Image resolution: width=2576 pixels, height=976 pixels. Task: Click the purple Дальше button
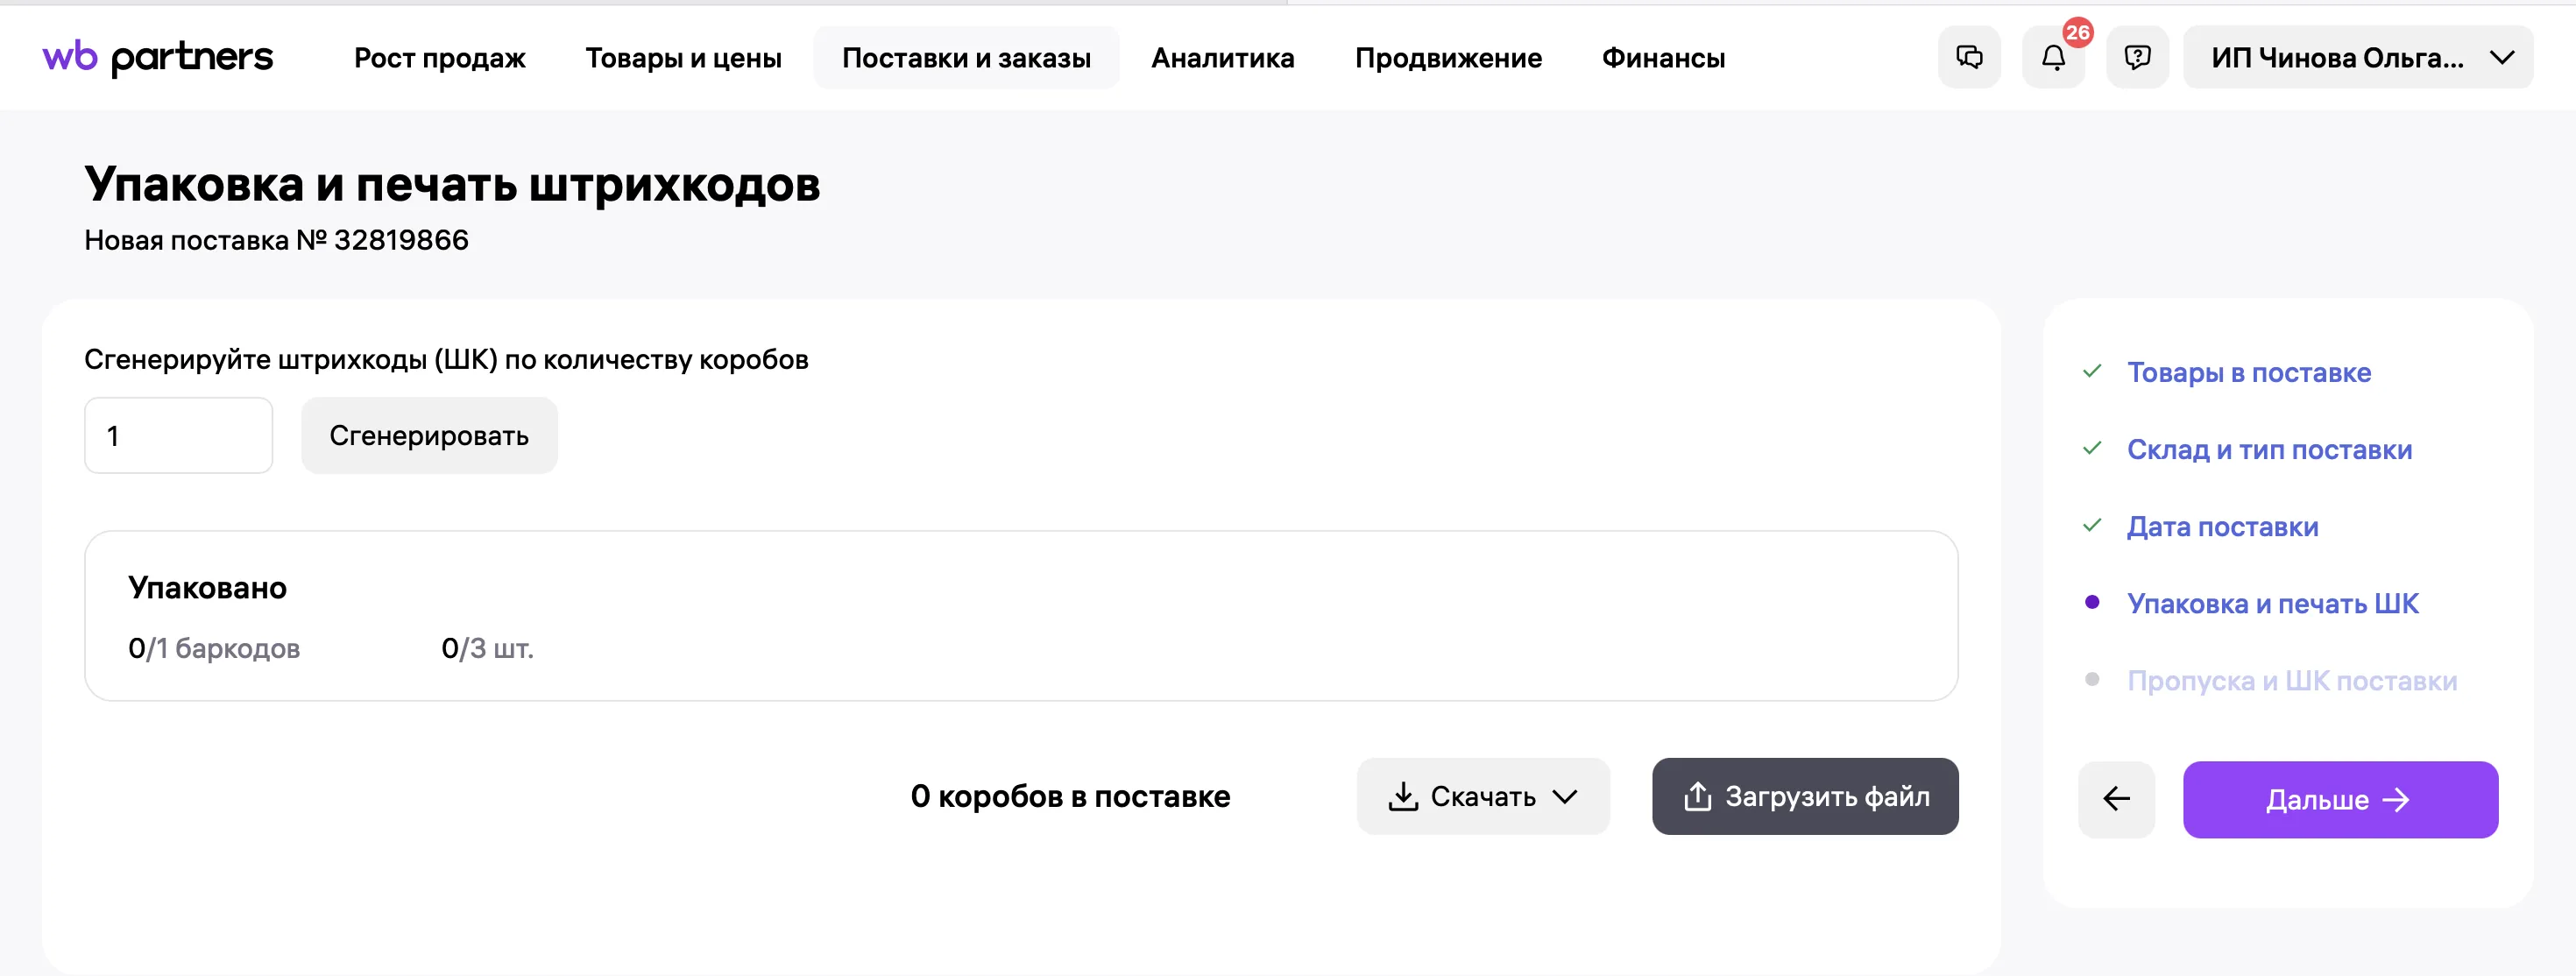tap(2339, 799)
